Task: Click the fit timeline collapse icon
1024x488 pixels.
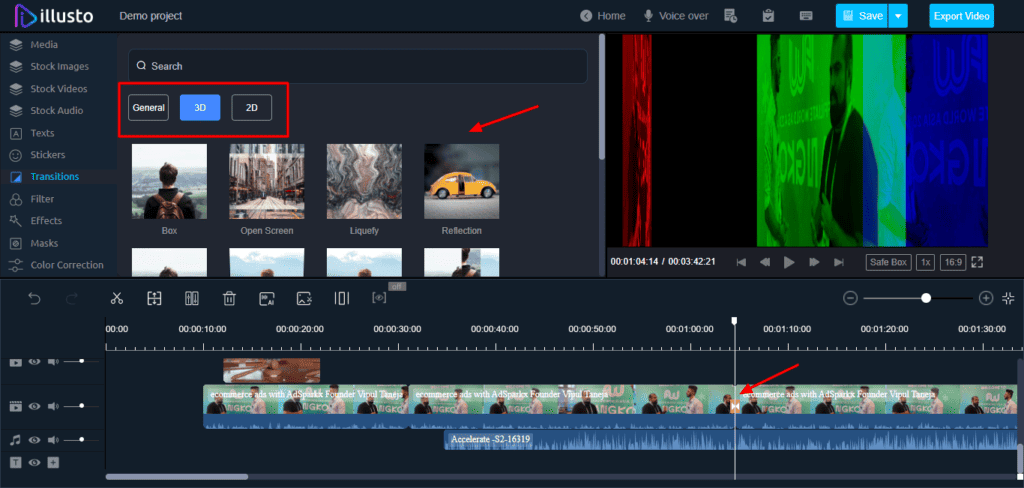Action: [x=1008, y=298]
